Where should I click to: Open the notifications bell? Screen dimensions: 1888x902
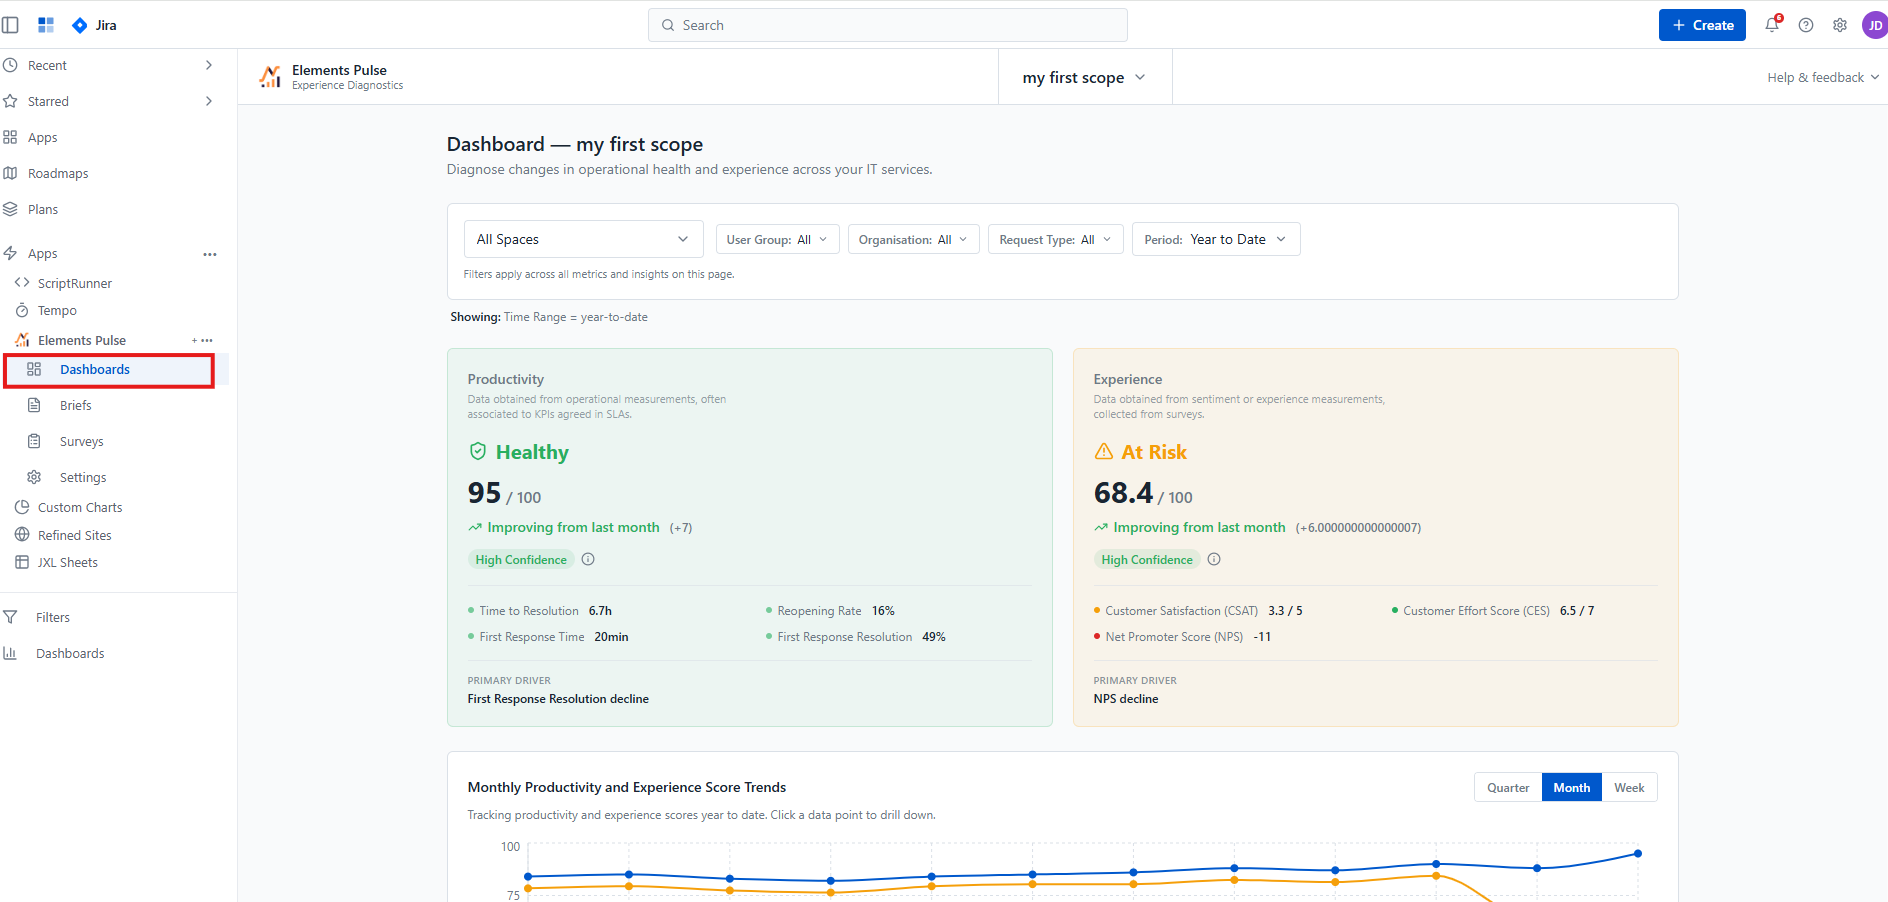1772,25
